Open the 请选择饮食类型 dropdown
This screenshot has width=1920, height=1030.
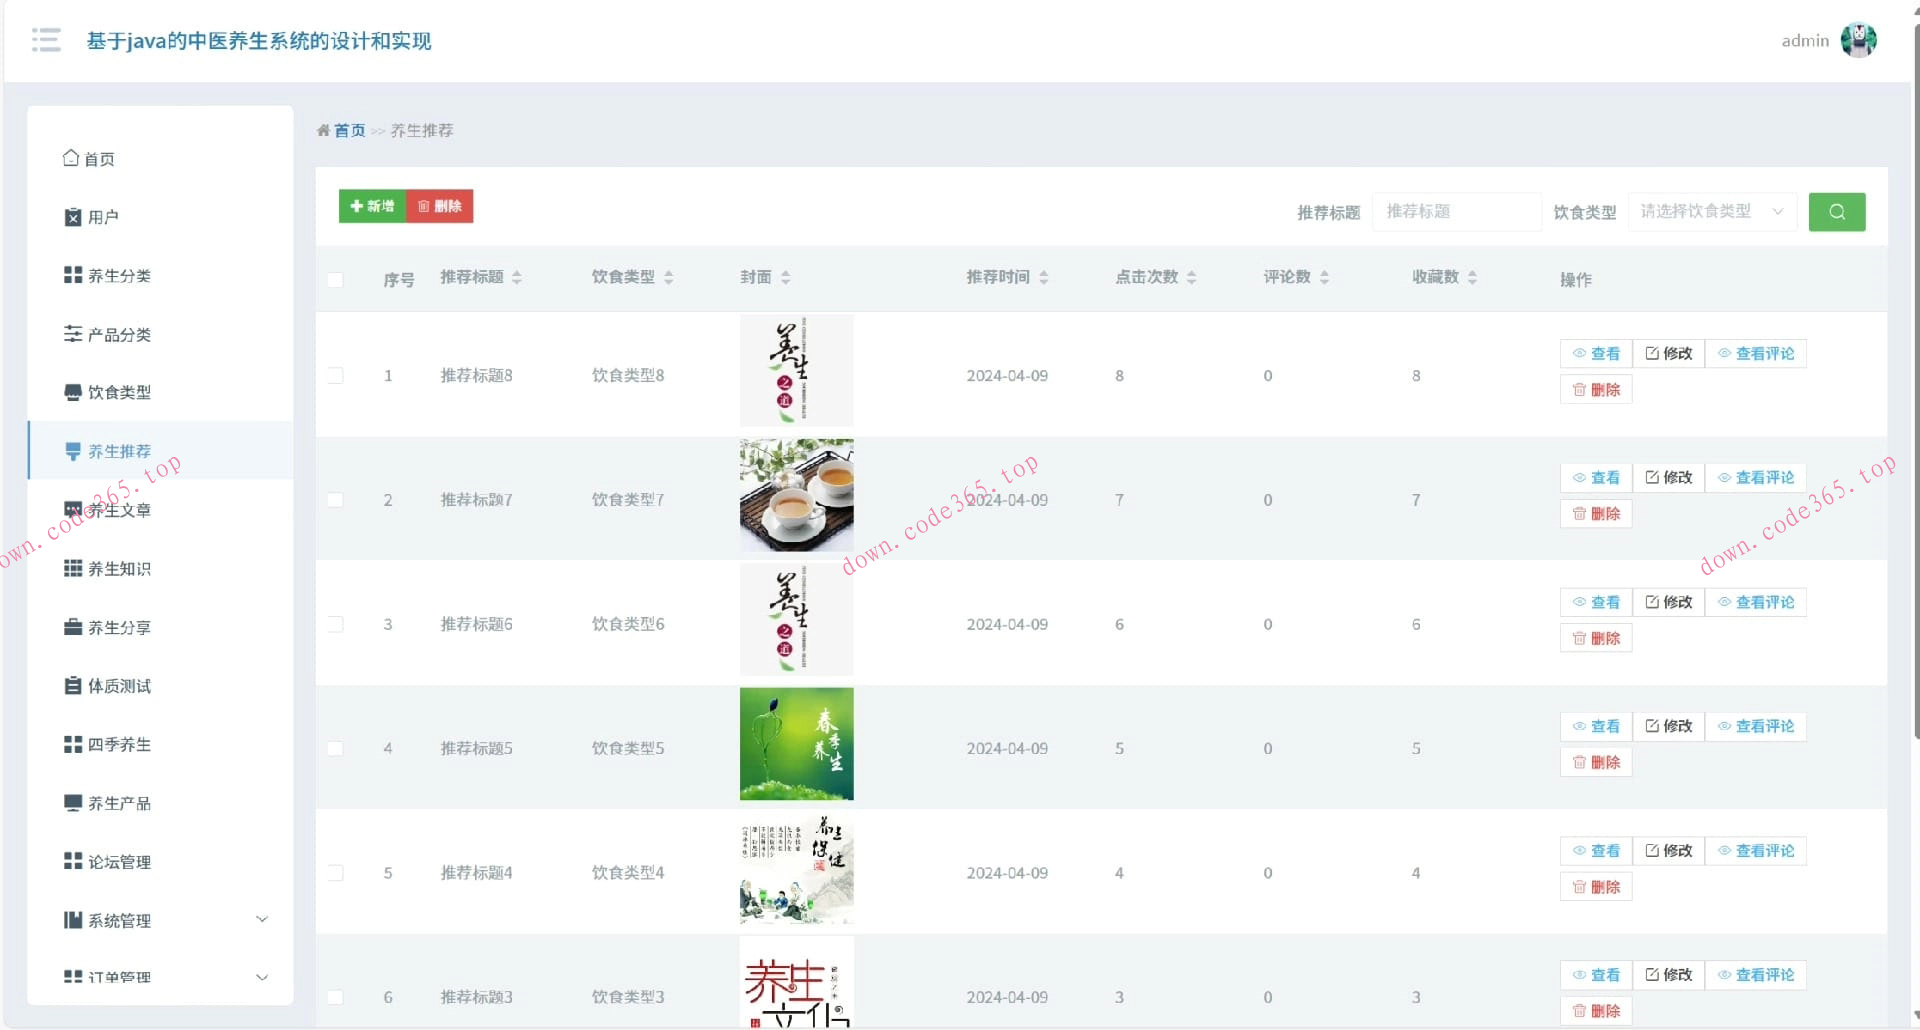pos(1712,212)
